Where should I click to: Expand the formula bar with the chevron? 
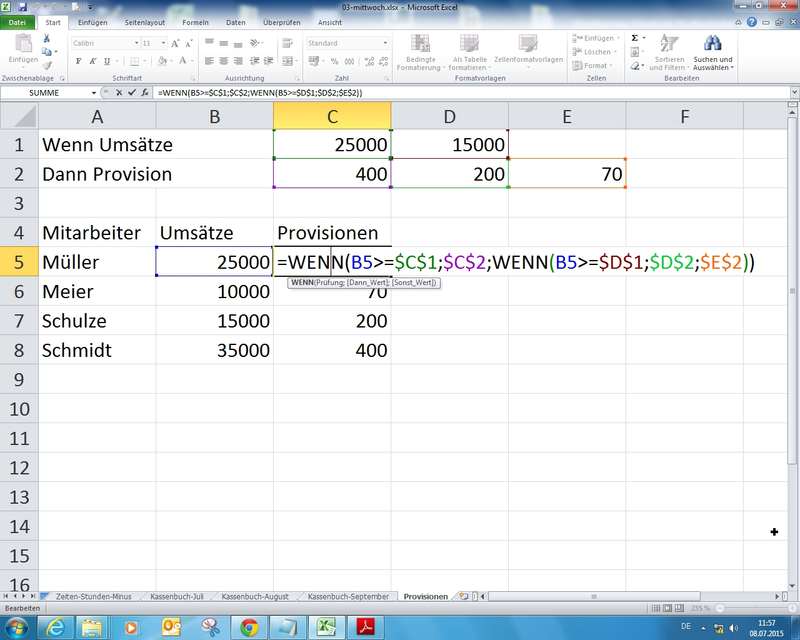tap(792, 92)
